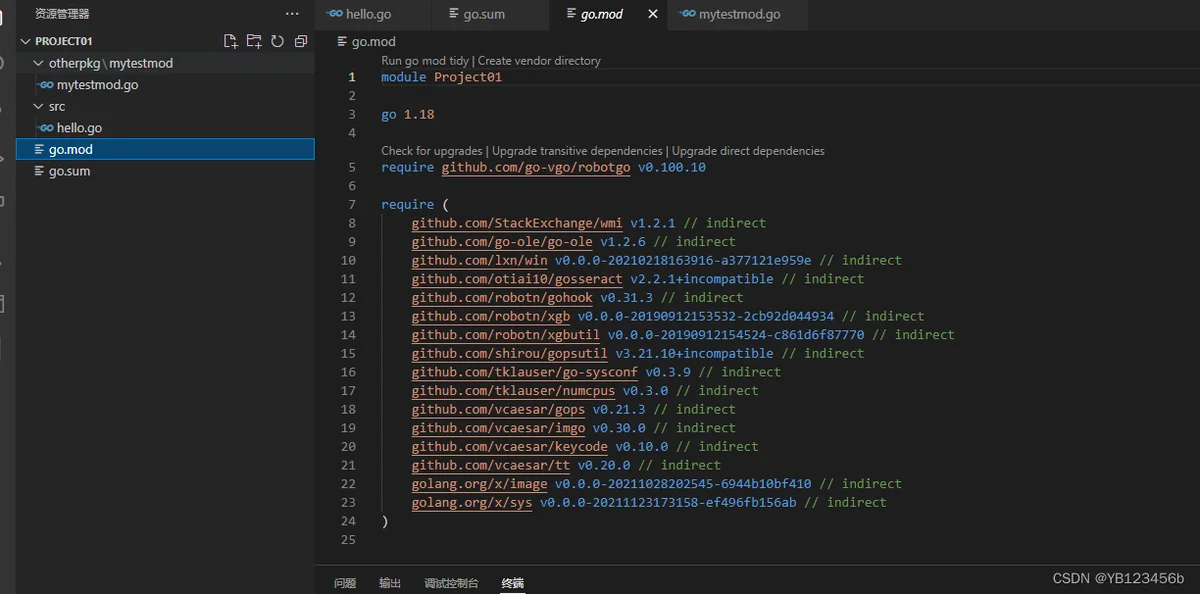This screenshot has width=1200, height=594.
Task: Close the go.mod editor tab
Action: (x=653, y=14)
